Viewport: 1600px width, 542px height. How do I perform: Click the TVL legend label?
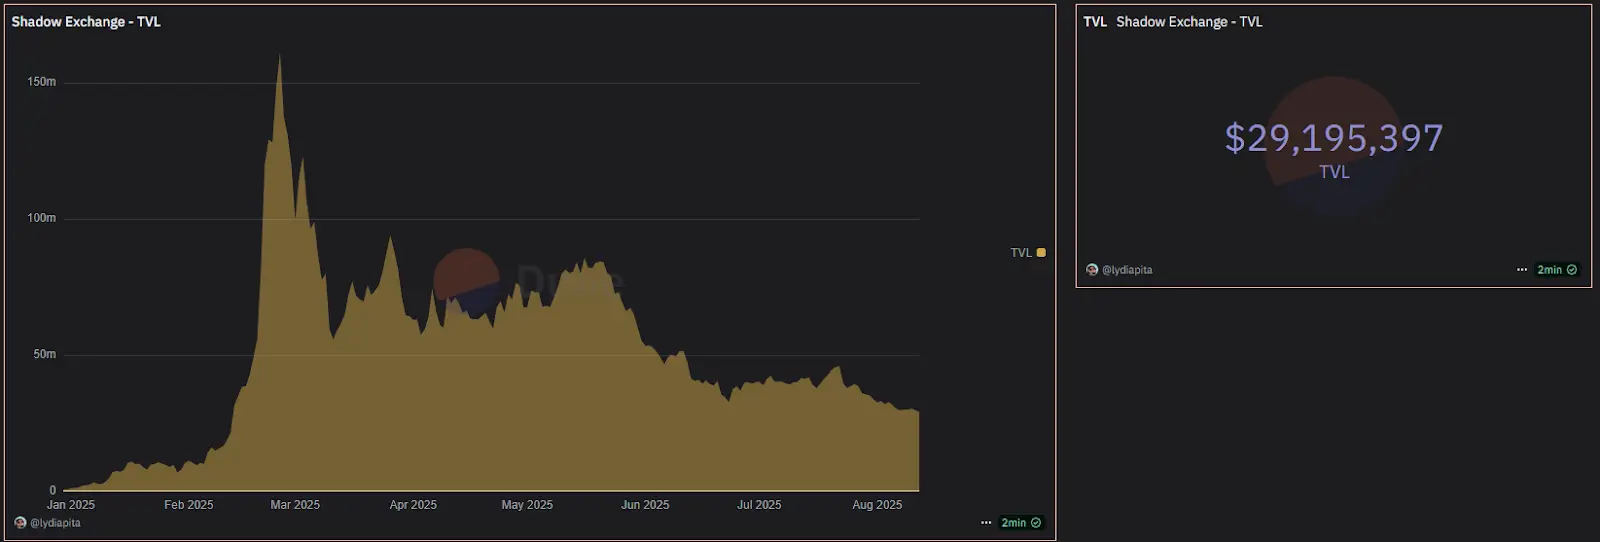point(1021,253)
